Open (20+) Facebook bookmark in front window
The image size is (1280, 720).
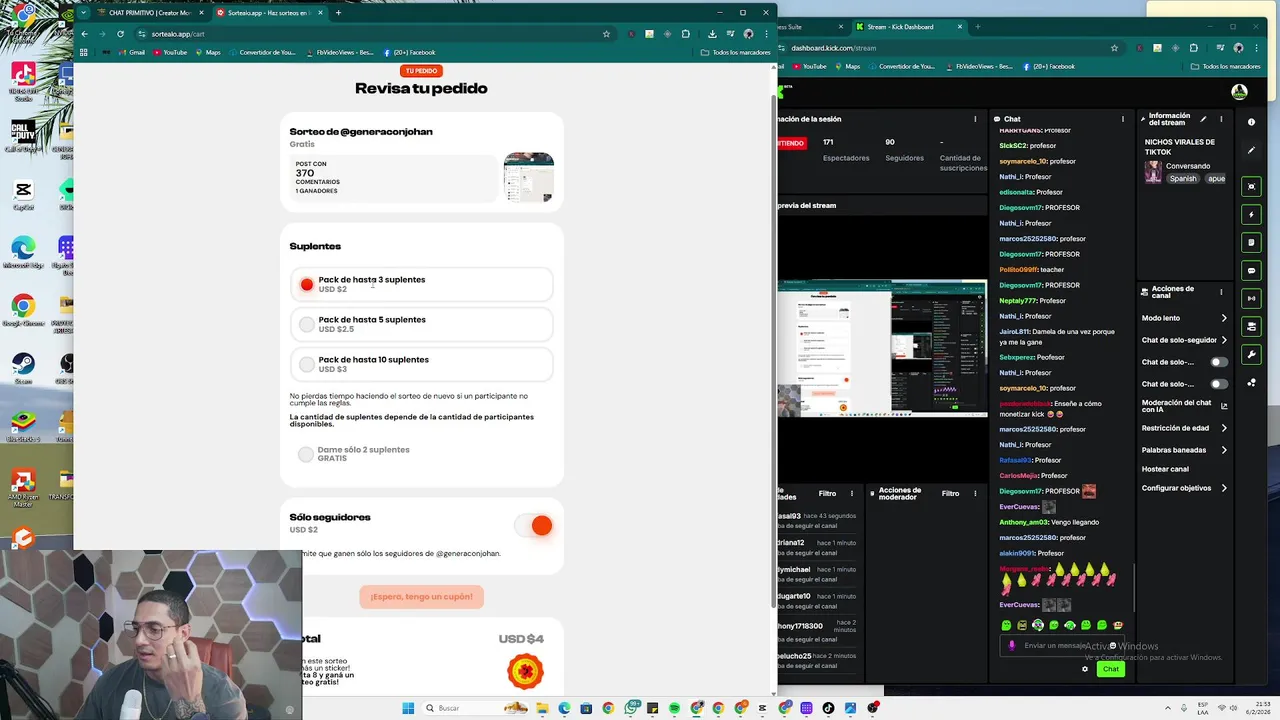[x=409, y=52]
